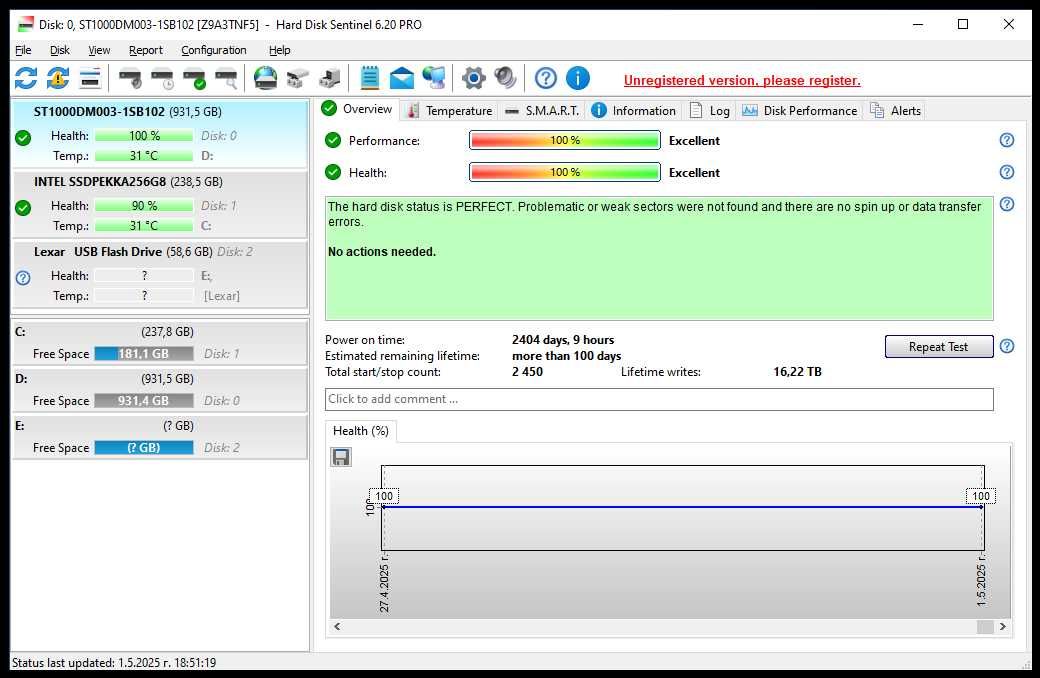
Task: Click the globe with monitor network icon
Action: pyautogui.click(x=434, y=78)
